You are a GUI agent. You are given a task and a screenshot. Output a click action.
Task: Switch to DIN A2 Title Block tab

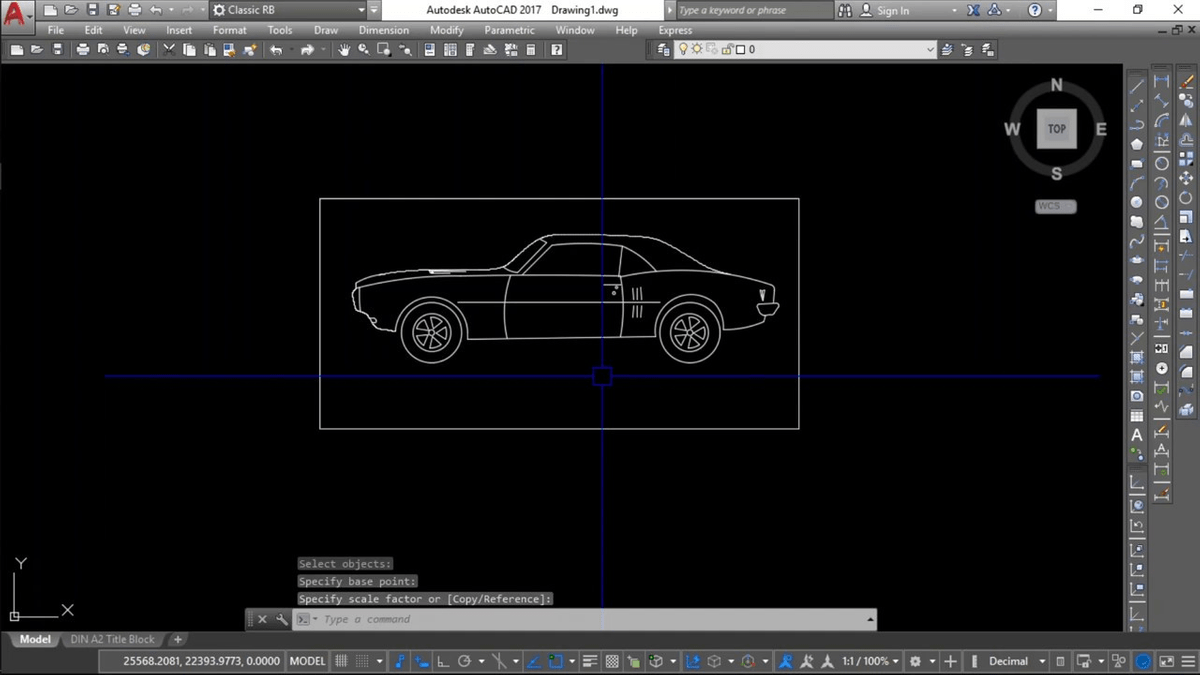[x=112, y=639]
